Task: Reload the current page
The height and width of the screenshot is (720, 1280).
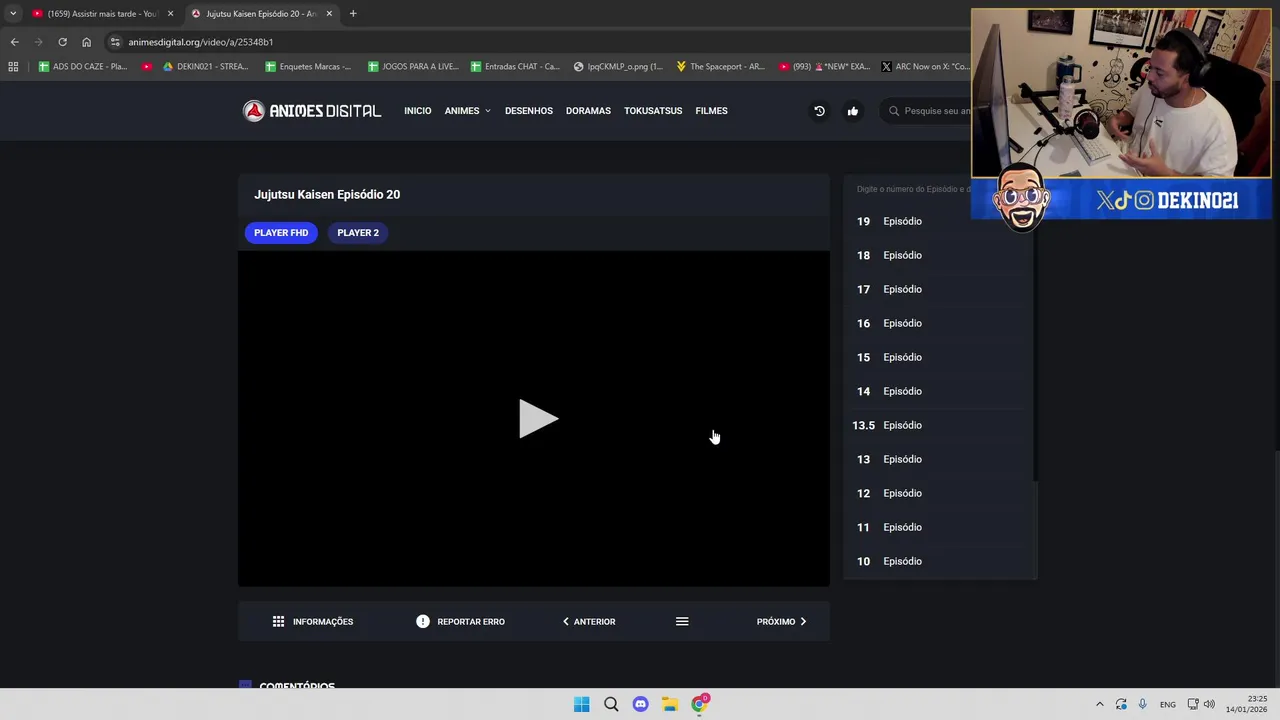Action: coord(62,42)
